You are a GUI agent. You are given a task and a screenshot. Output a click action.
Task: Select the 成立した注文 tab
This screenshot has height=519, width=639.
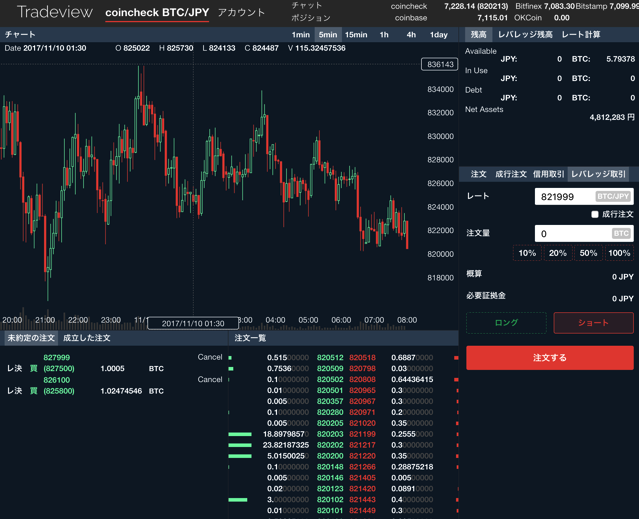click(86, 338)
